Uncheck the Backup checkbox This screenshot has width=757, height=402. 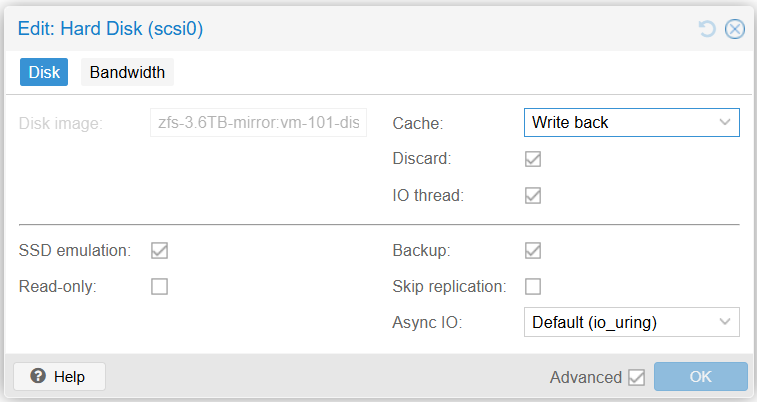(533, 250)
